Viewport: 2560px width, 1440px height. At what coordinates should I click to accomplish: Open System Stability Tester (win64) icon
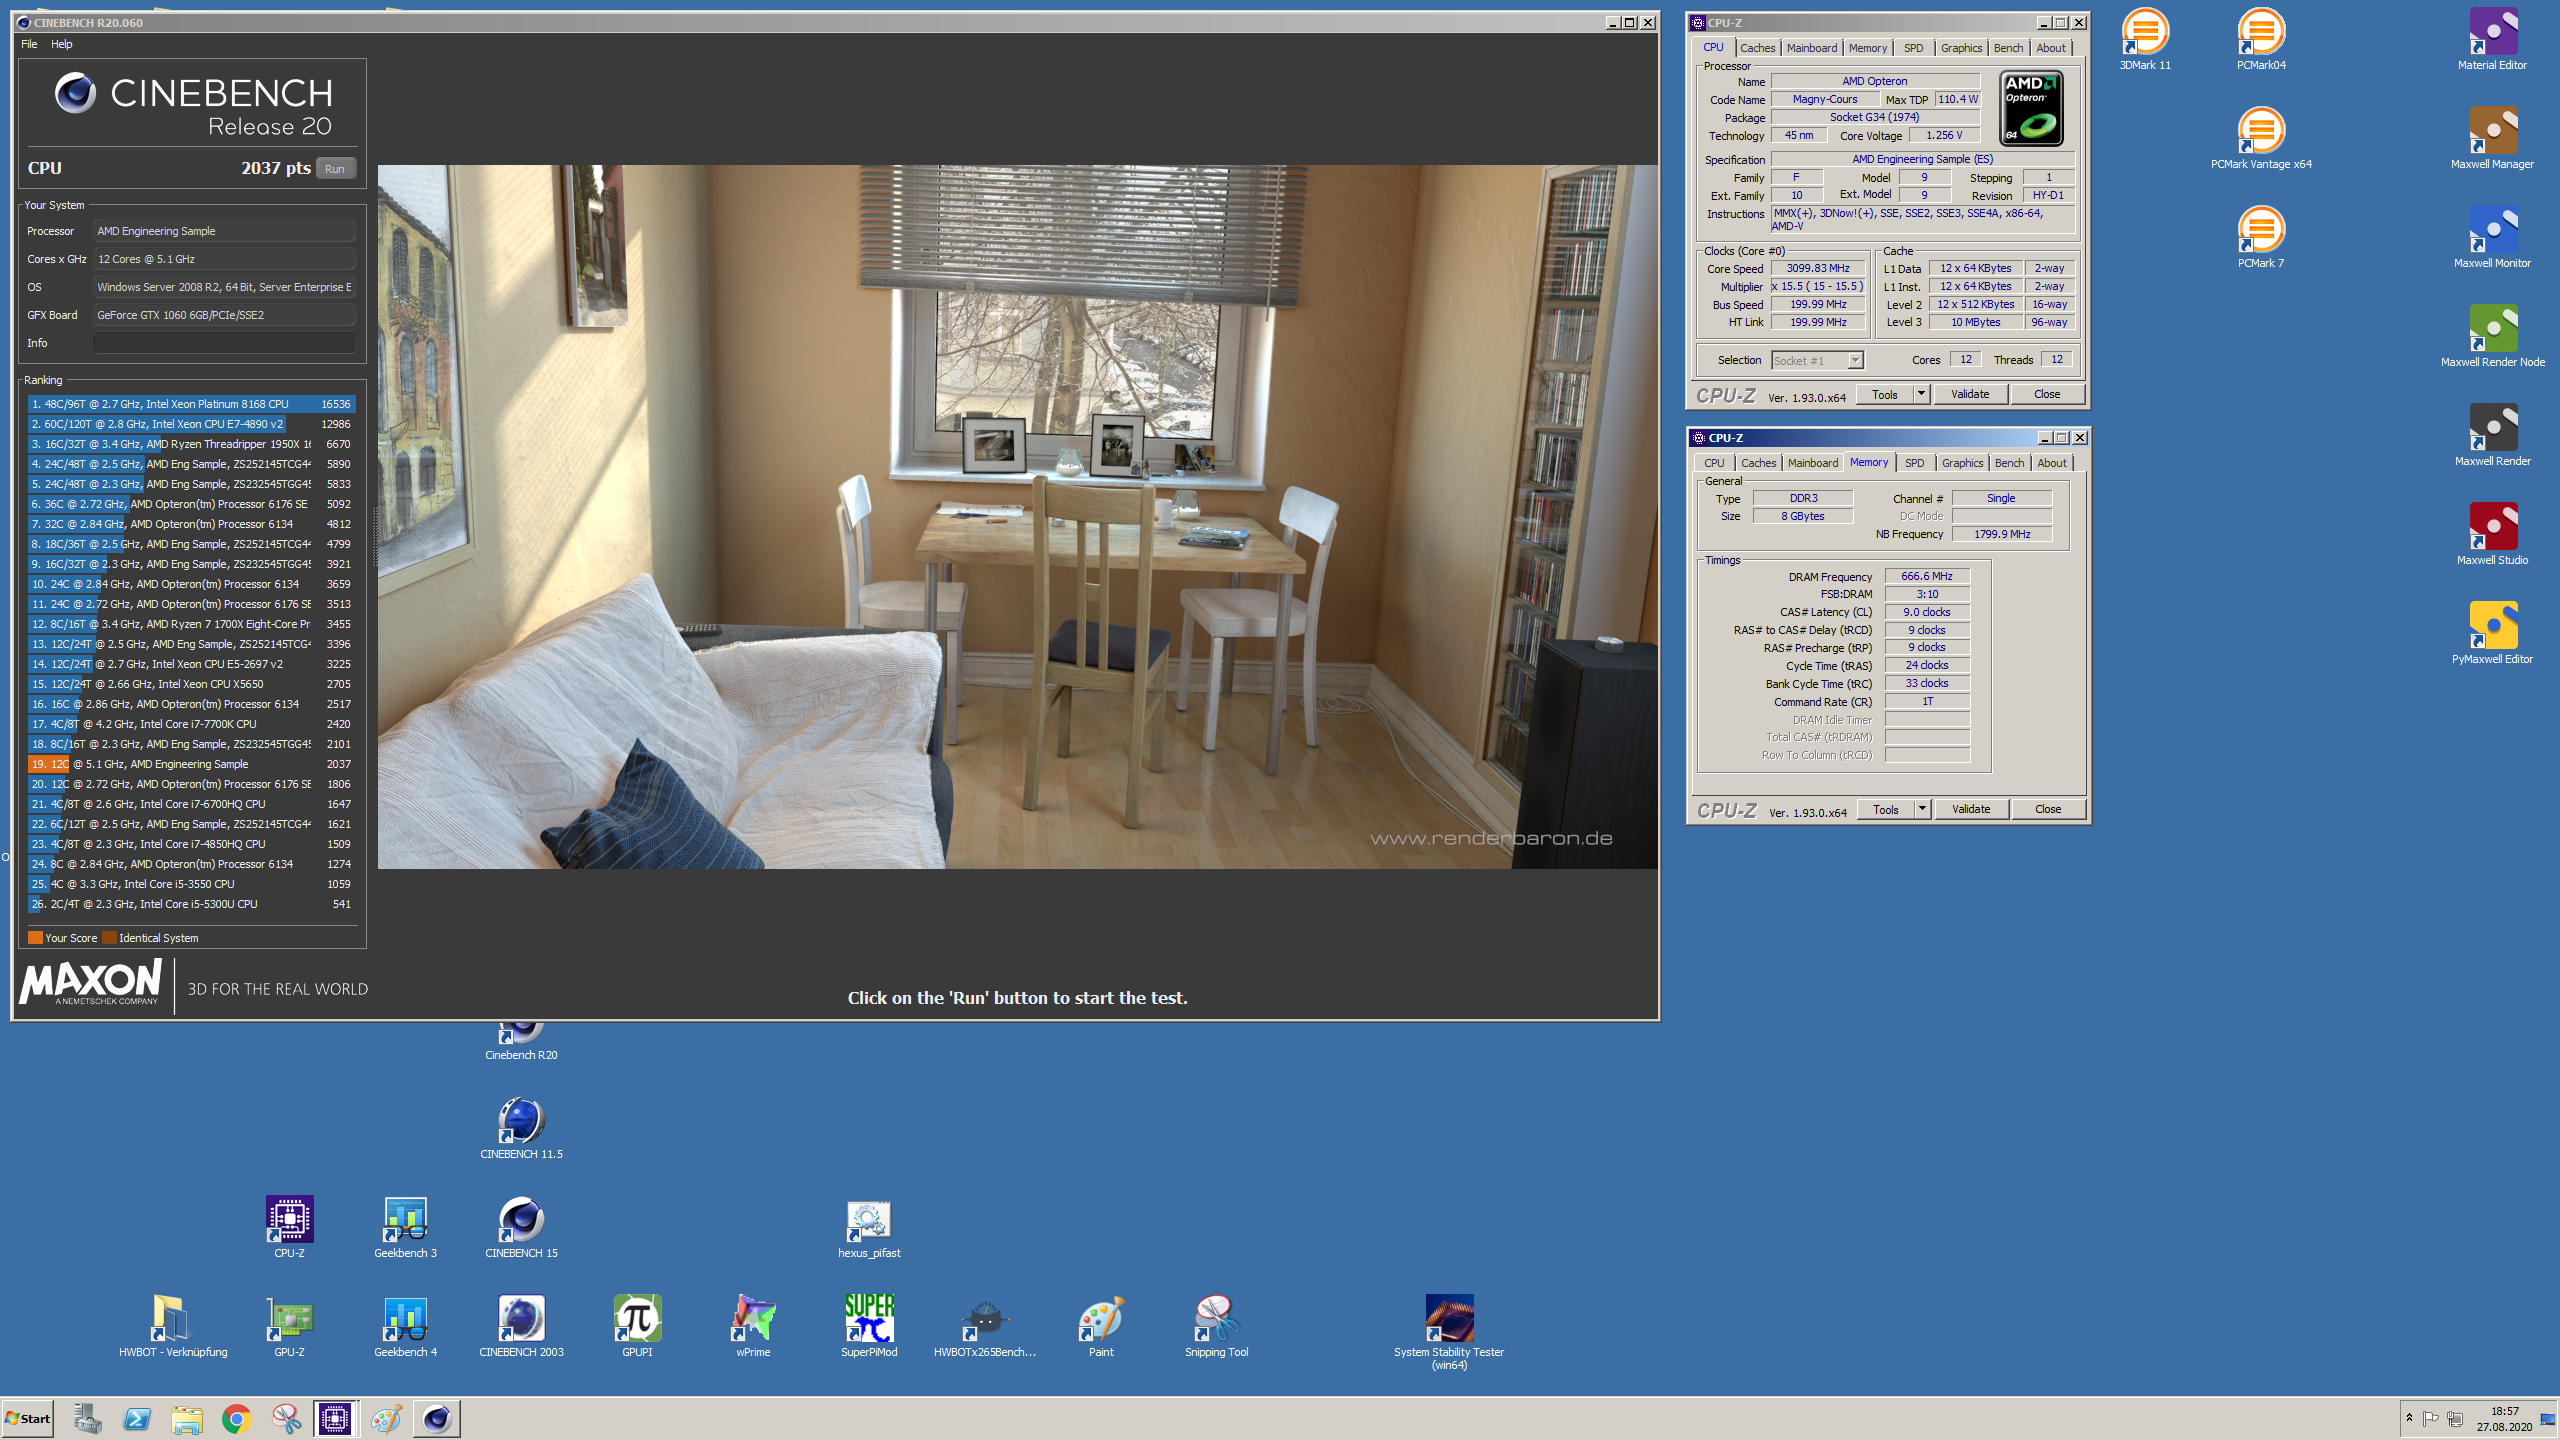[1449, 1332]
